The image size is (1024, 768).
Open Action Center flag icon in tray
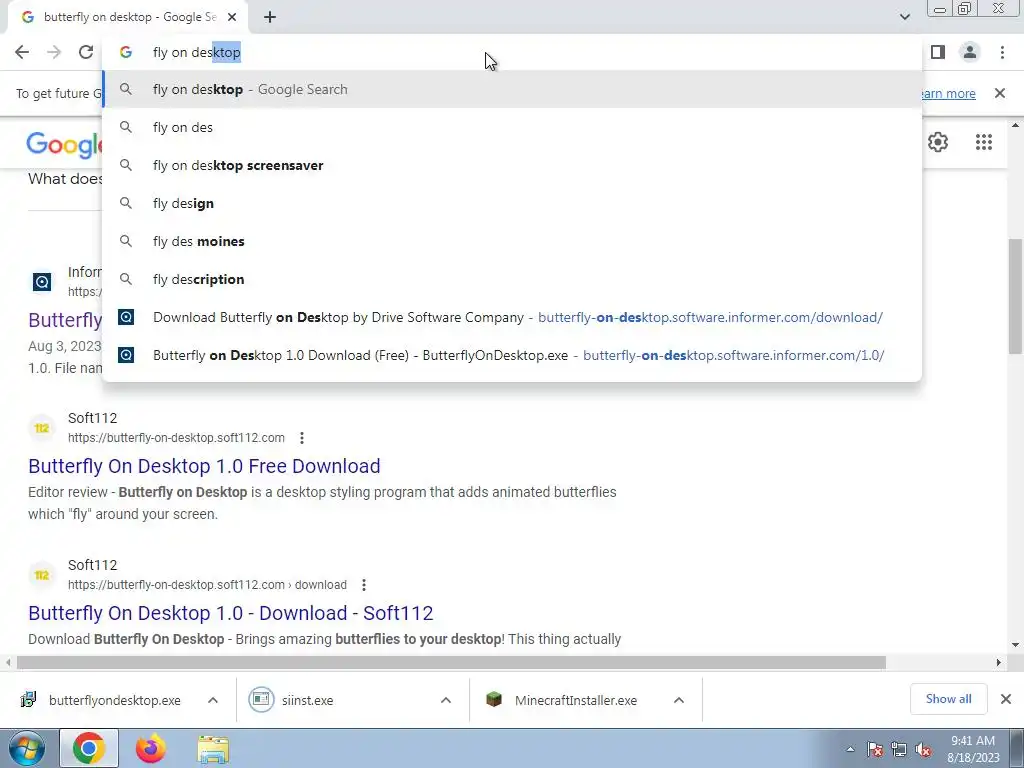[x=875, y=749]
